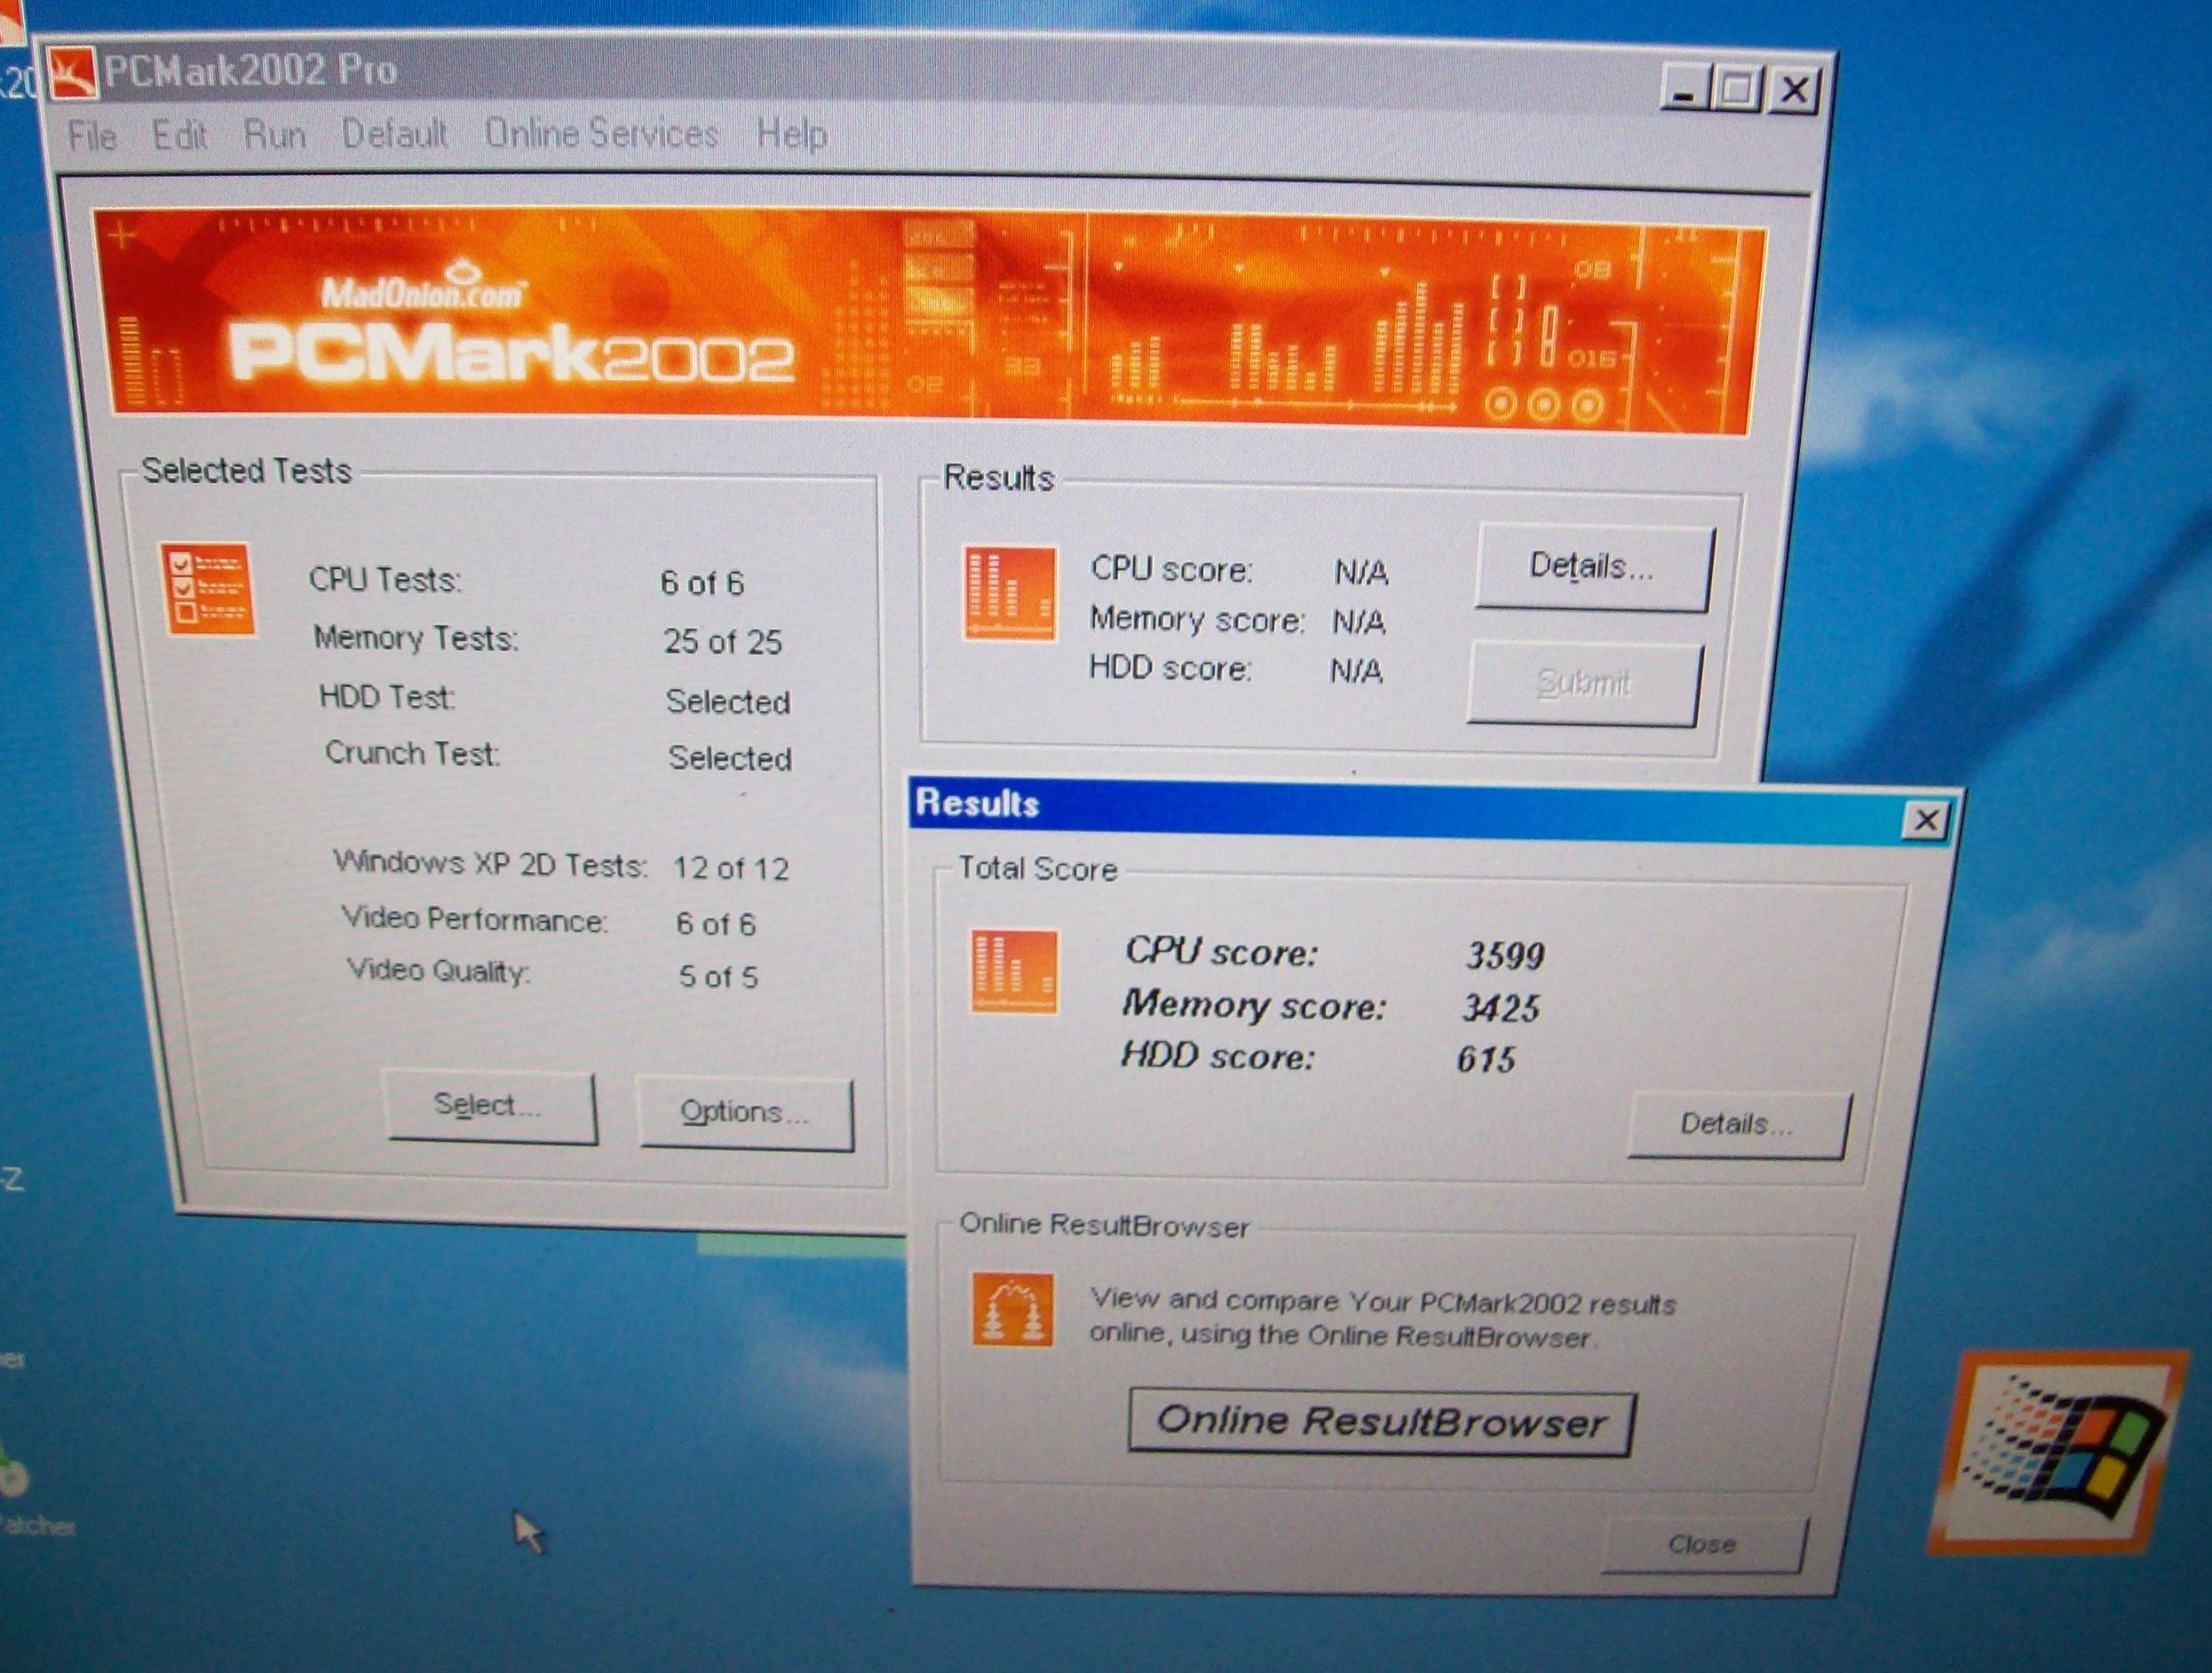Click the CPU score value 3599
The height and width of the screenshot is (1673, 2212).
[x=1505, y=956]
